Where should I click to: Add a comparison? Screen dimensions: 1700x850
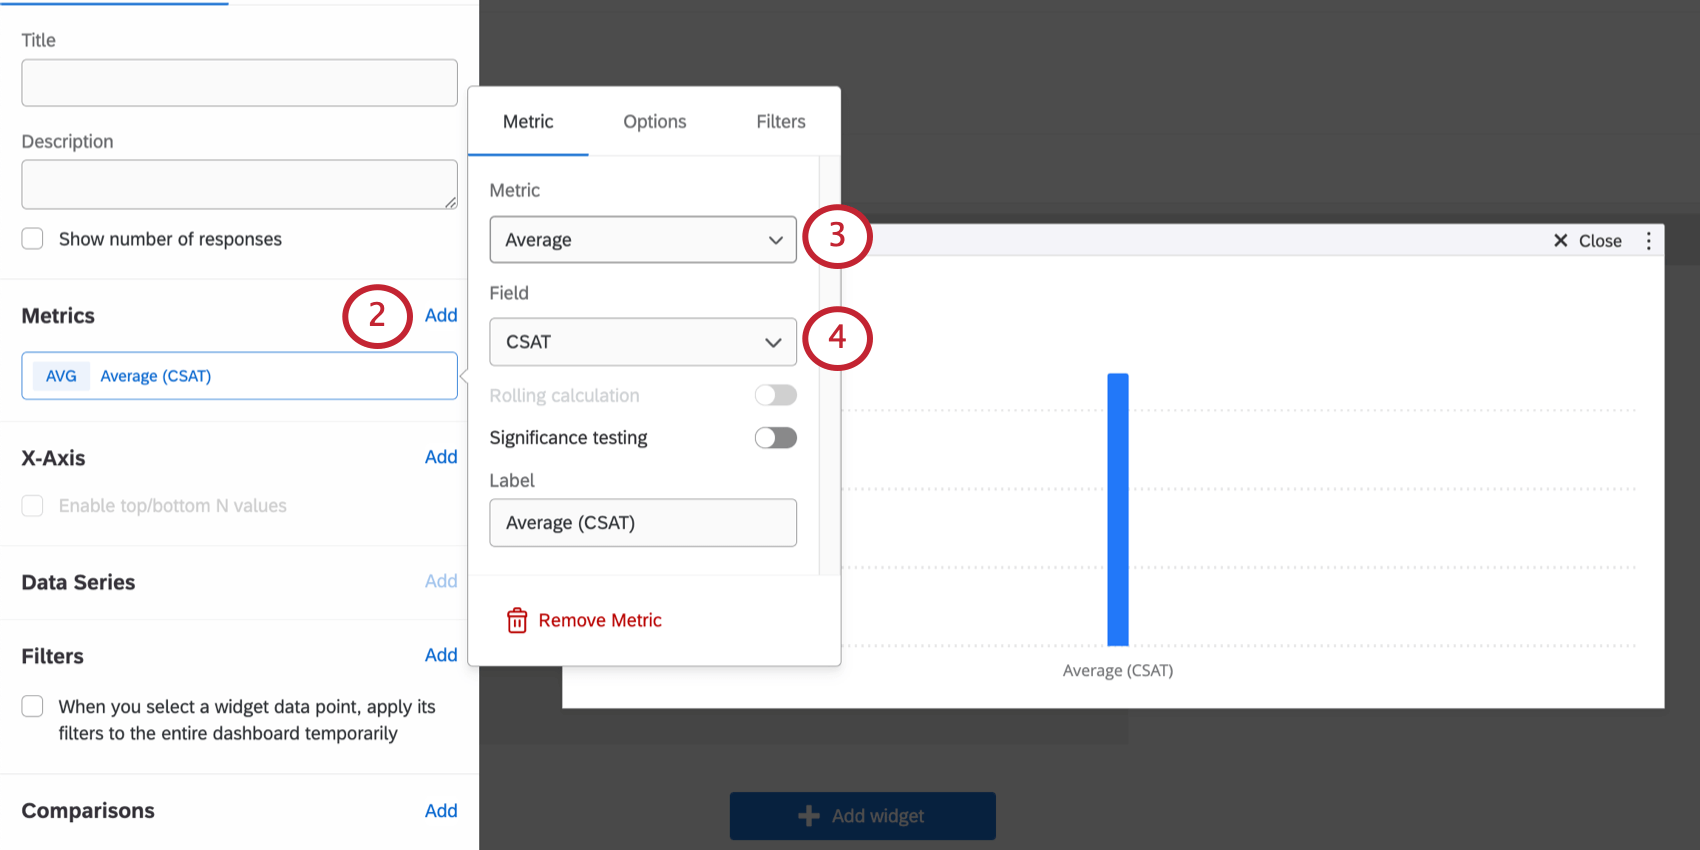[441, 811]
